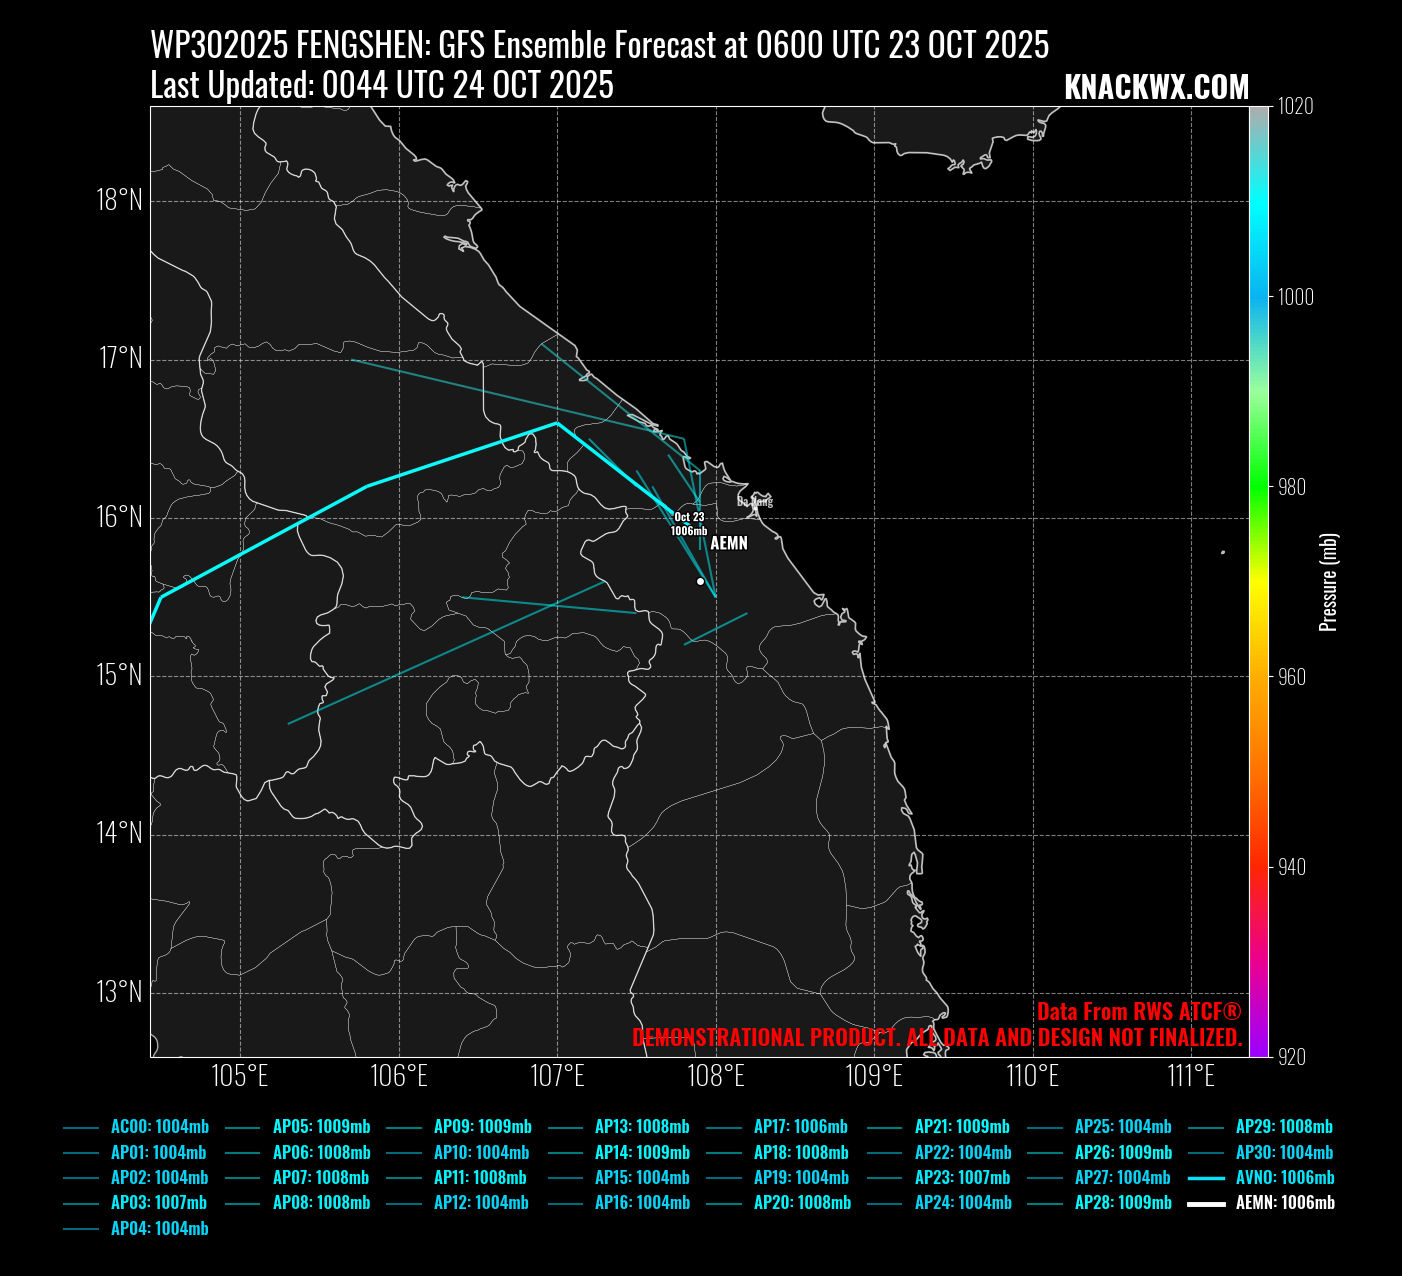
Task: Click the Data From RWS ATCF text
Action: (x=1139, y=1011)
